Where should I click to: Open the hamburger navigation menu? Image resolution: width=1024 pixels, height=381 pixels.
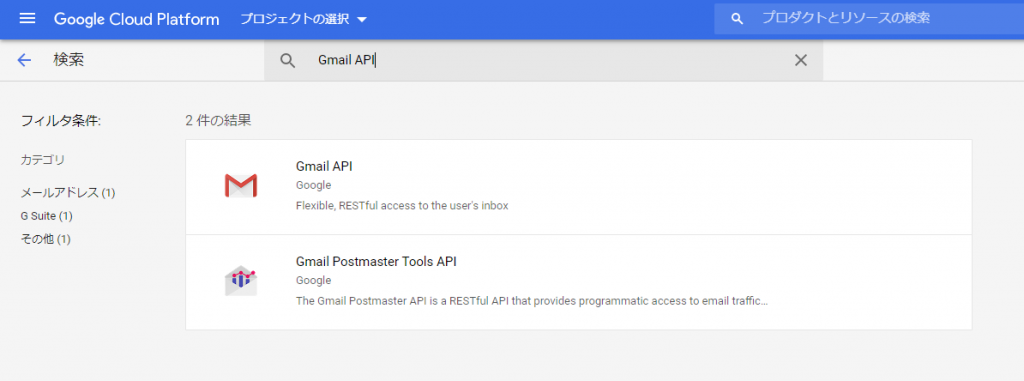click(x=27, y=18)
